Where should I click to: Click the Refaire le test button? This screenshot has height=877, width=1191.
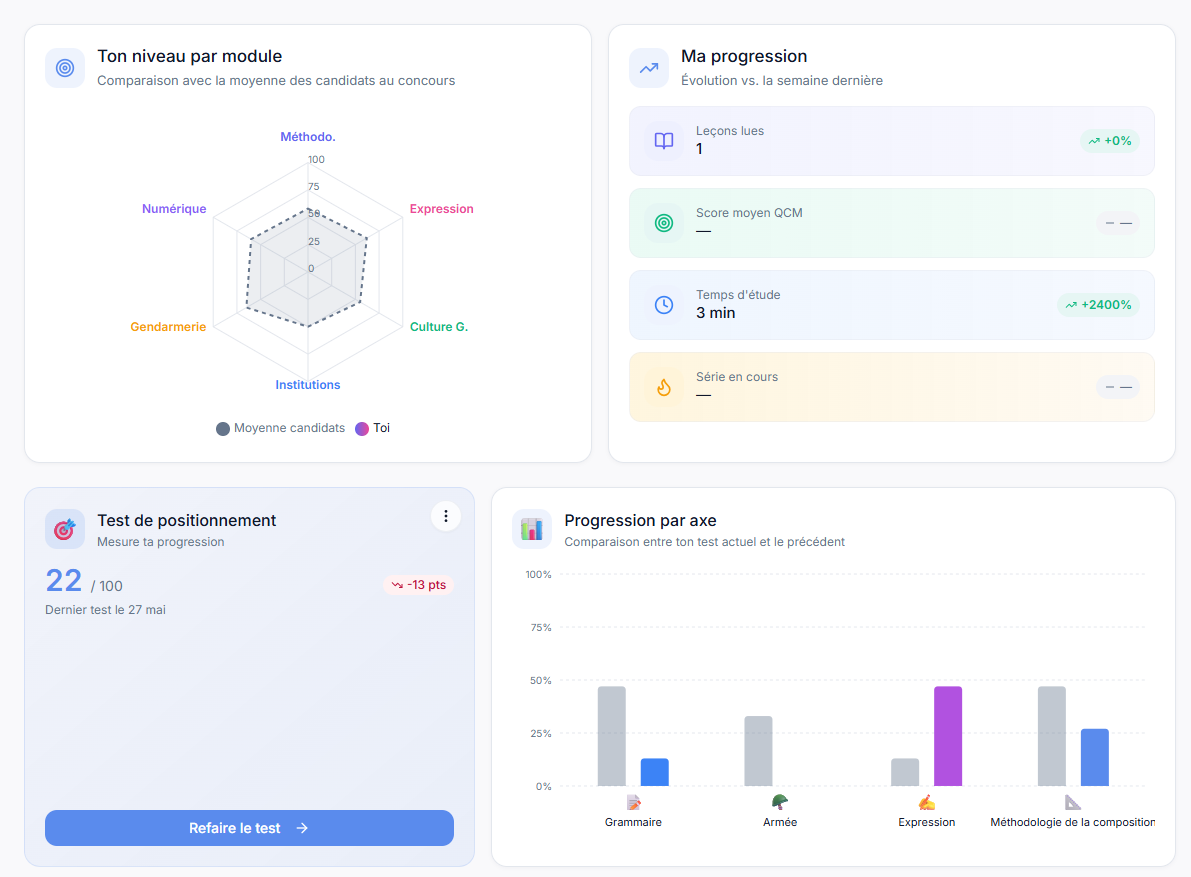pos(249,828)
